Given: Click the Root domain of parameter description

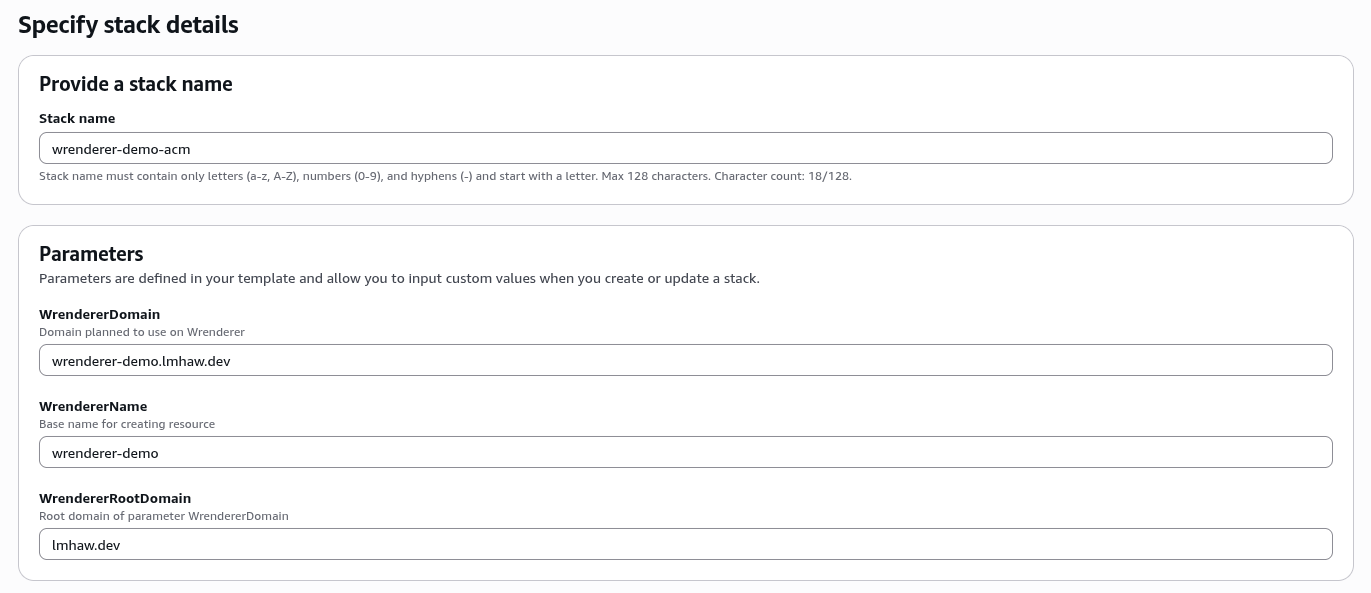Looking at the screenshot, I should click(x=163, y=515).
